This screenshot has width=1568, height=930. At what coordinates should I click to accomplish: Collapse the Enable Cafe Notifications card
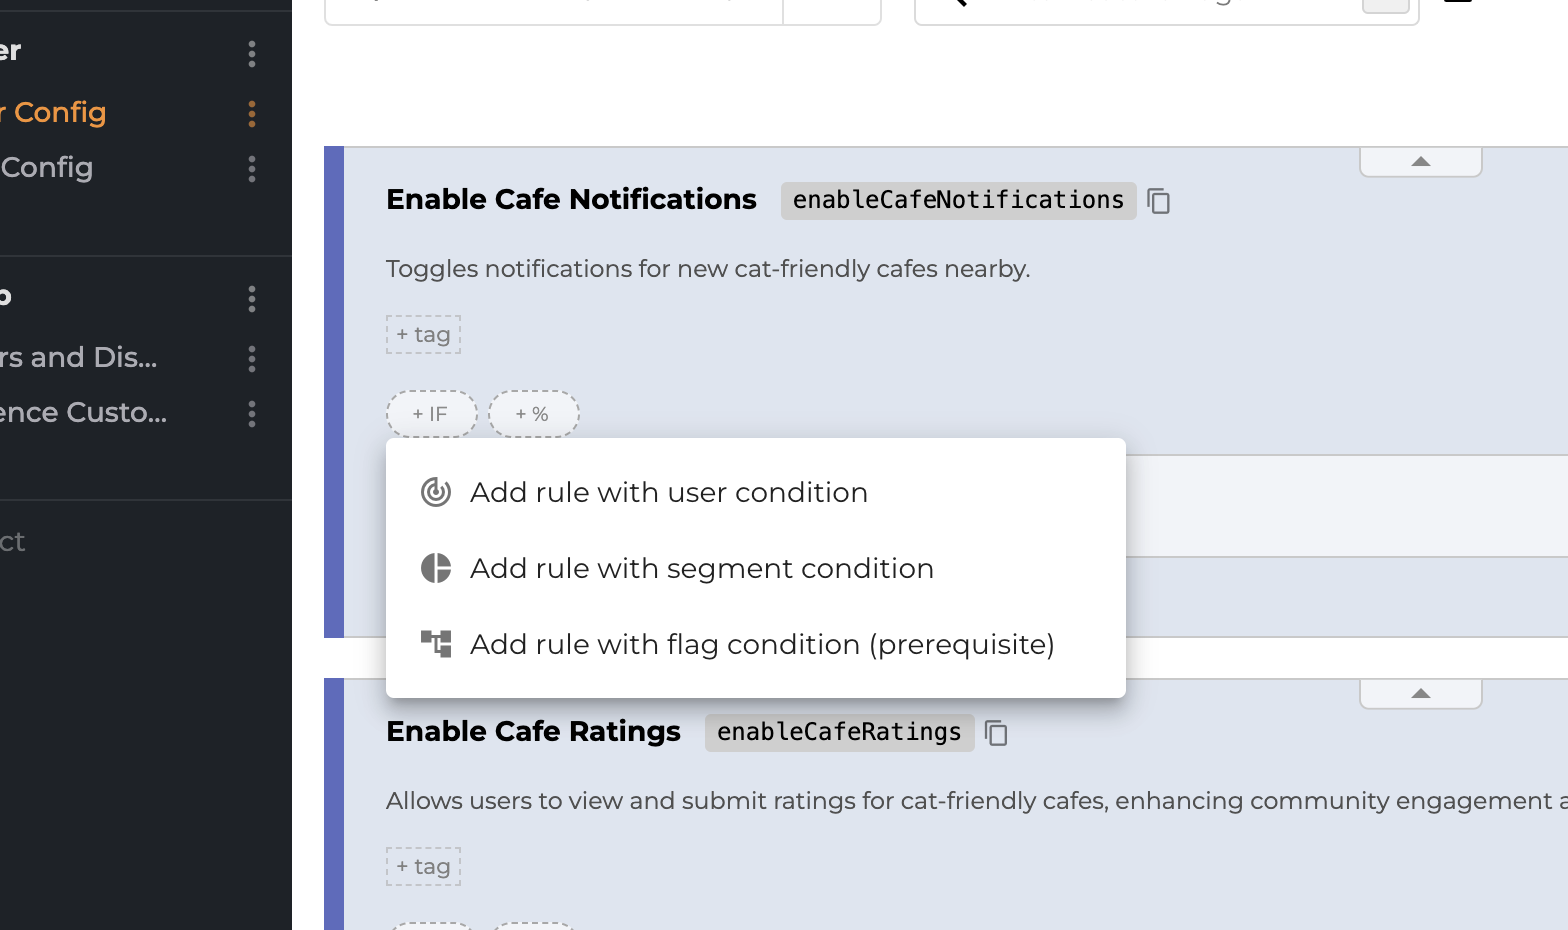(1421, 162)
